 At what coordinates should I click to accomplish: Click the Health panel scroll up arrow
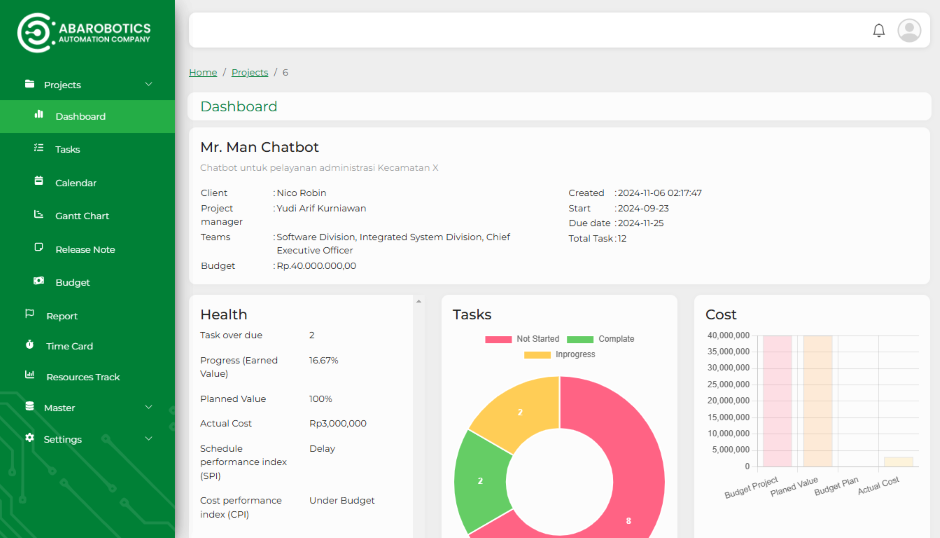418,302
